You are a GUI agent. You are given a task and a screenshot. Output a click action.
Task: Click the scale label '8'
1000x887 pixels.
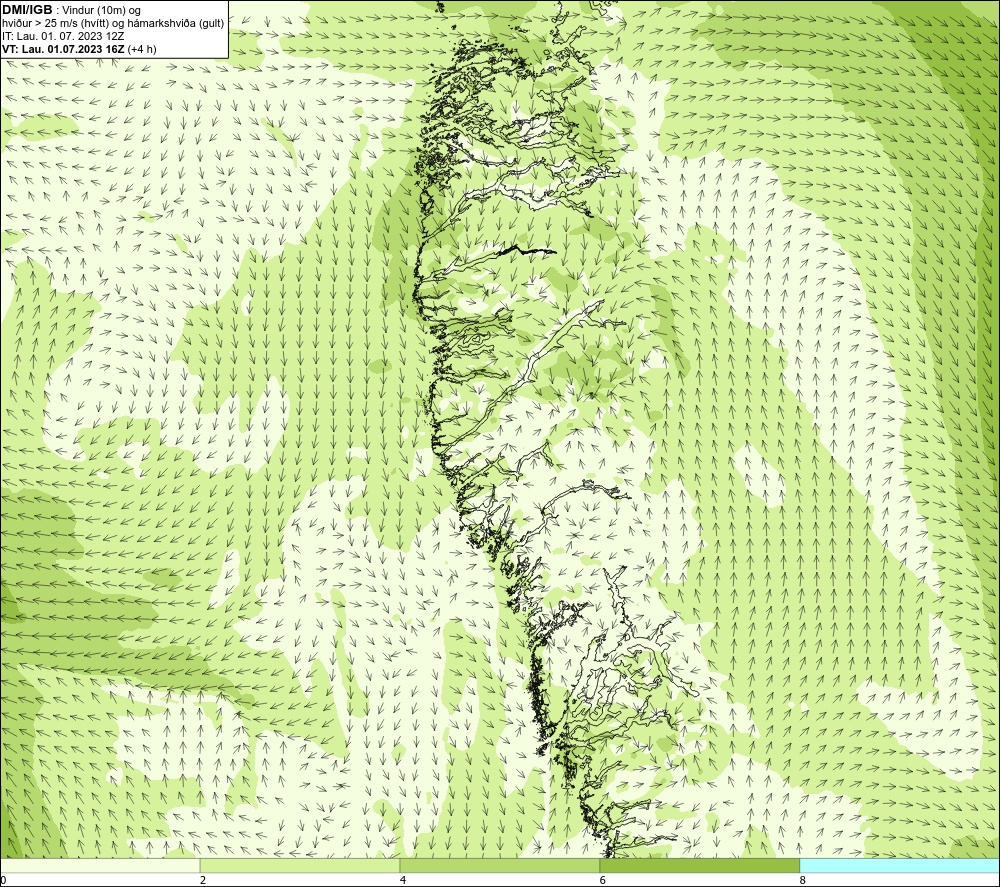tap(802, 881)
